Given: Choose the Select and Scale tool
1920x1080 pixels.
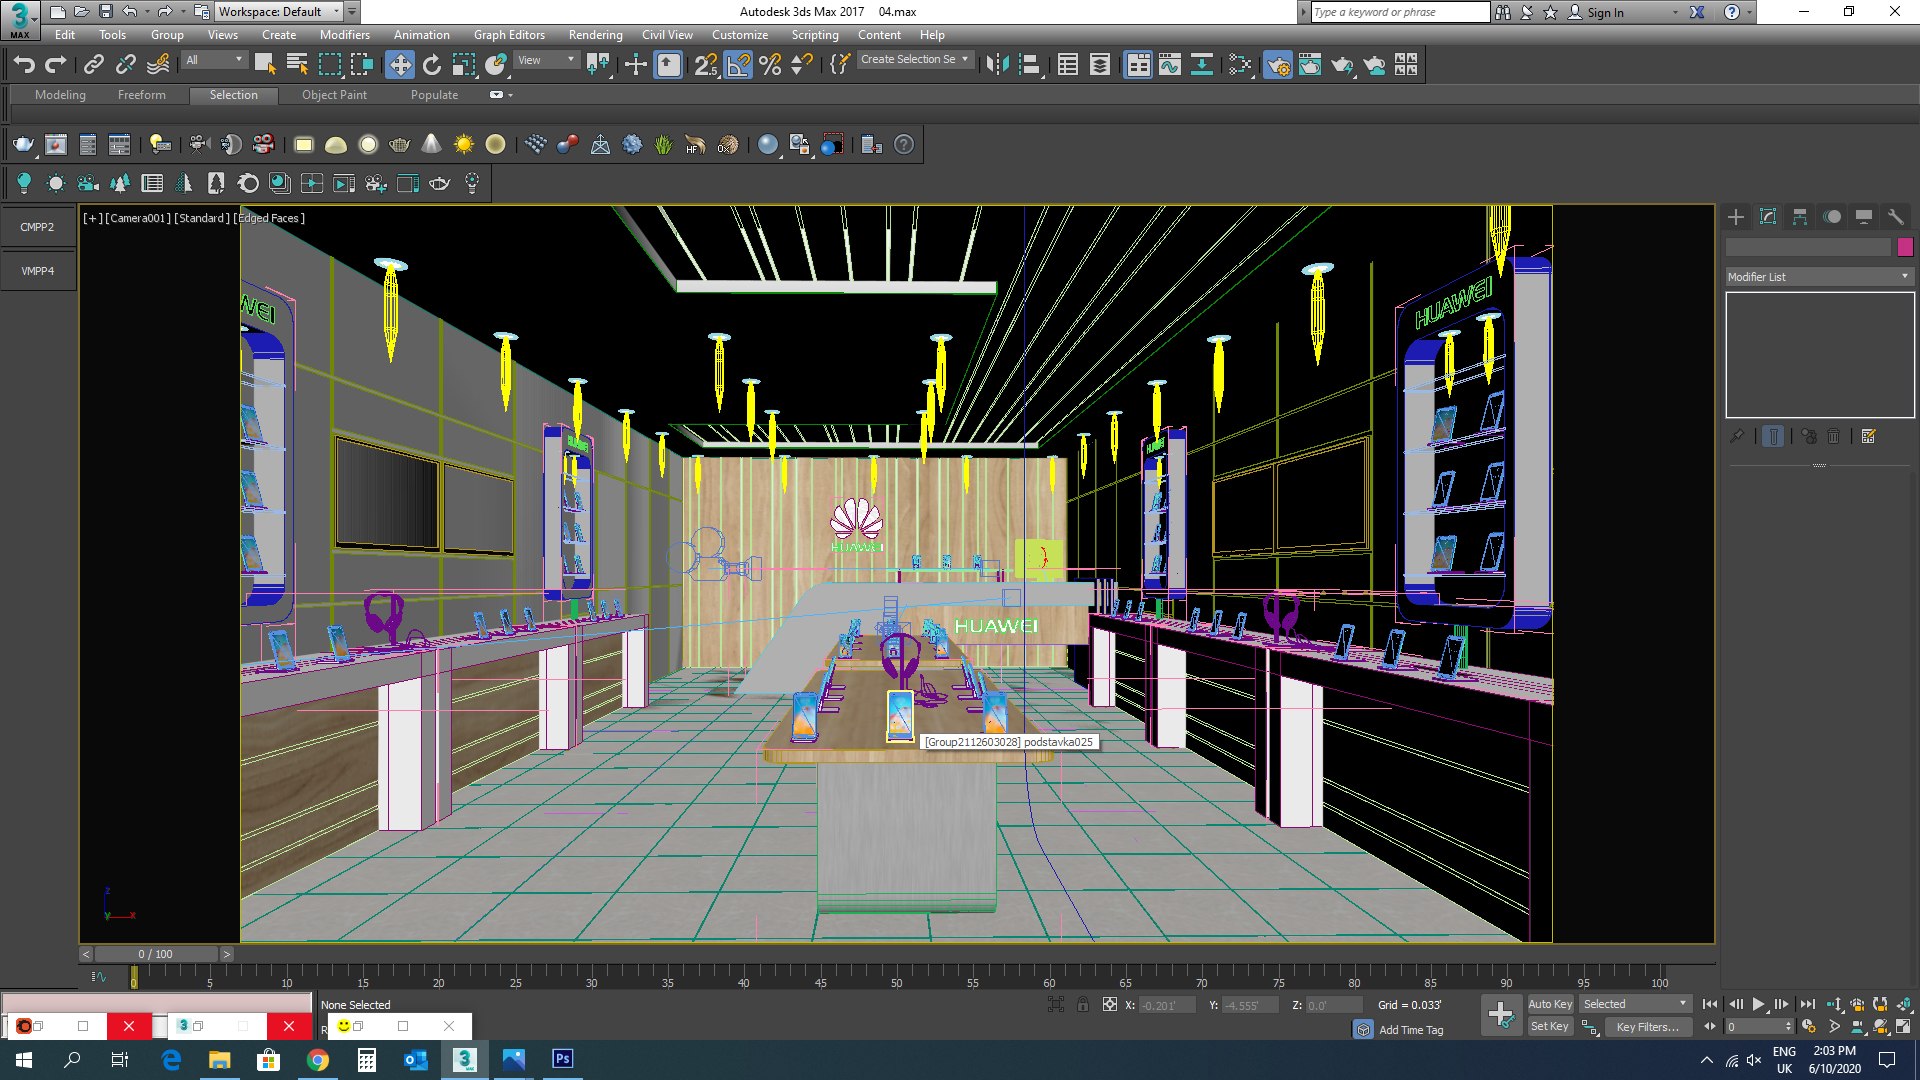Looking at the screenshot, I should coord(464,65).
